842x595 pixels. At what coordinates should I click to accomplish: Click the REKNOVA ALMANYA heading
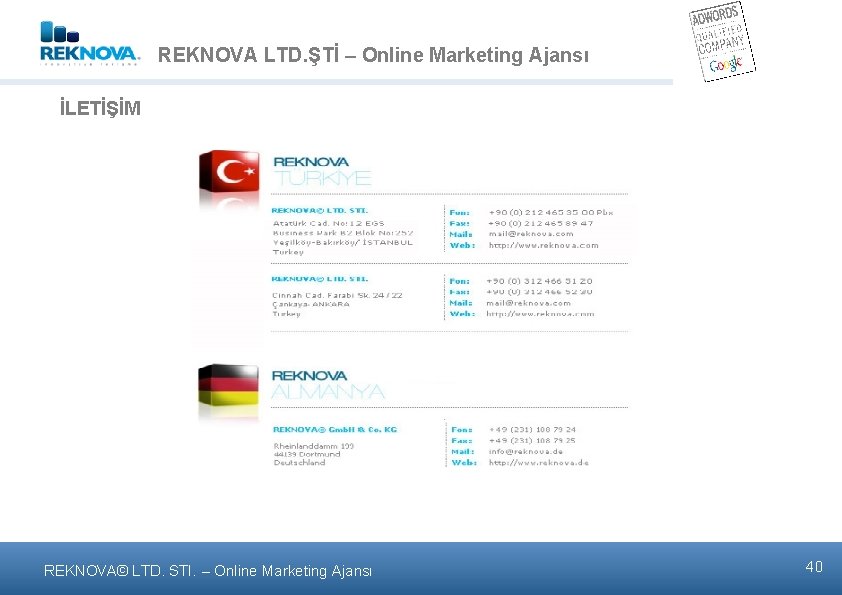coord(328,384)
